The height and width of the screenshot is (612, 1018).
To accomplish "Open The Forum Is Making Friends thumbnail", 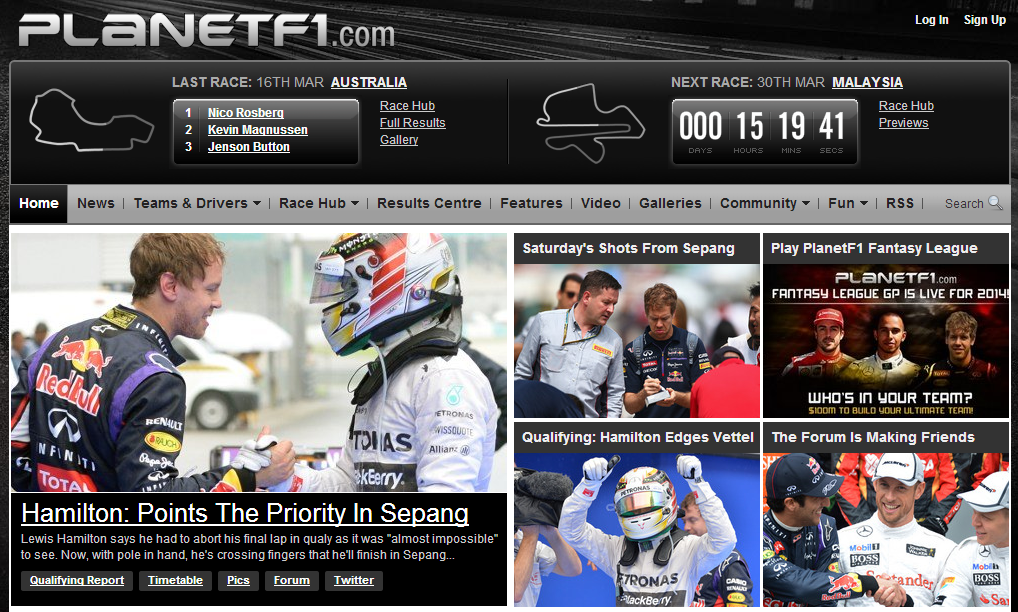I will 886,530.
